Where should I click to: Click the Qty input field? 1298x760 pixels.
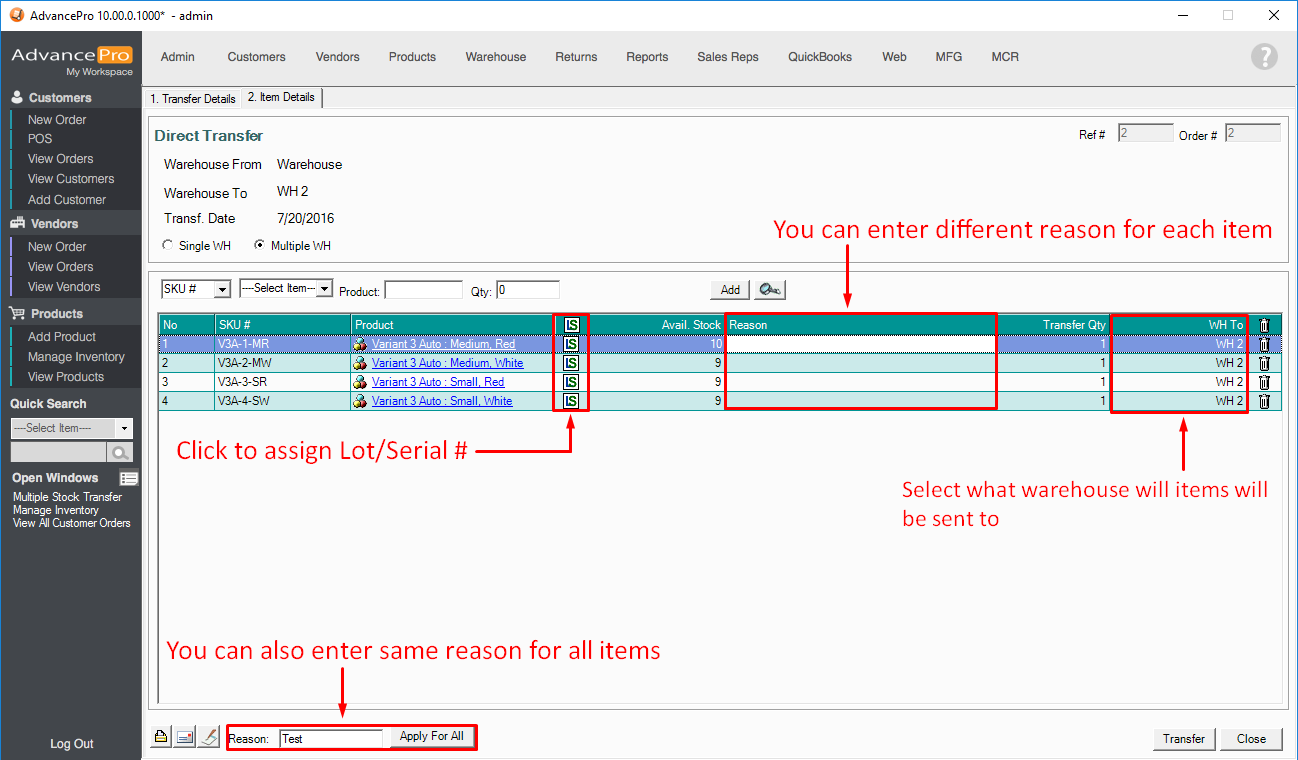[x=527, y=290]
